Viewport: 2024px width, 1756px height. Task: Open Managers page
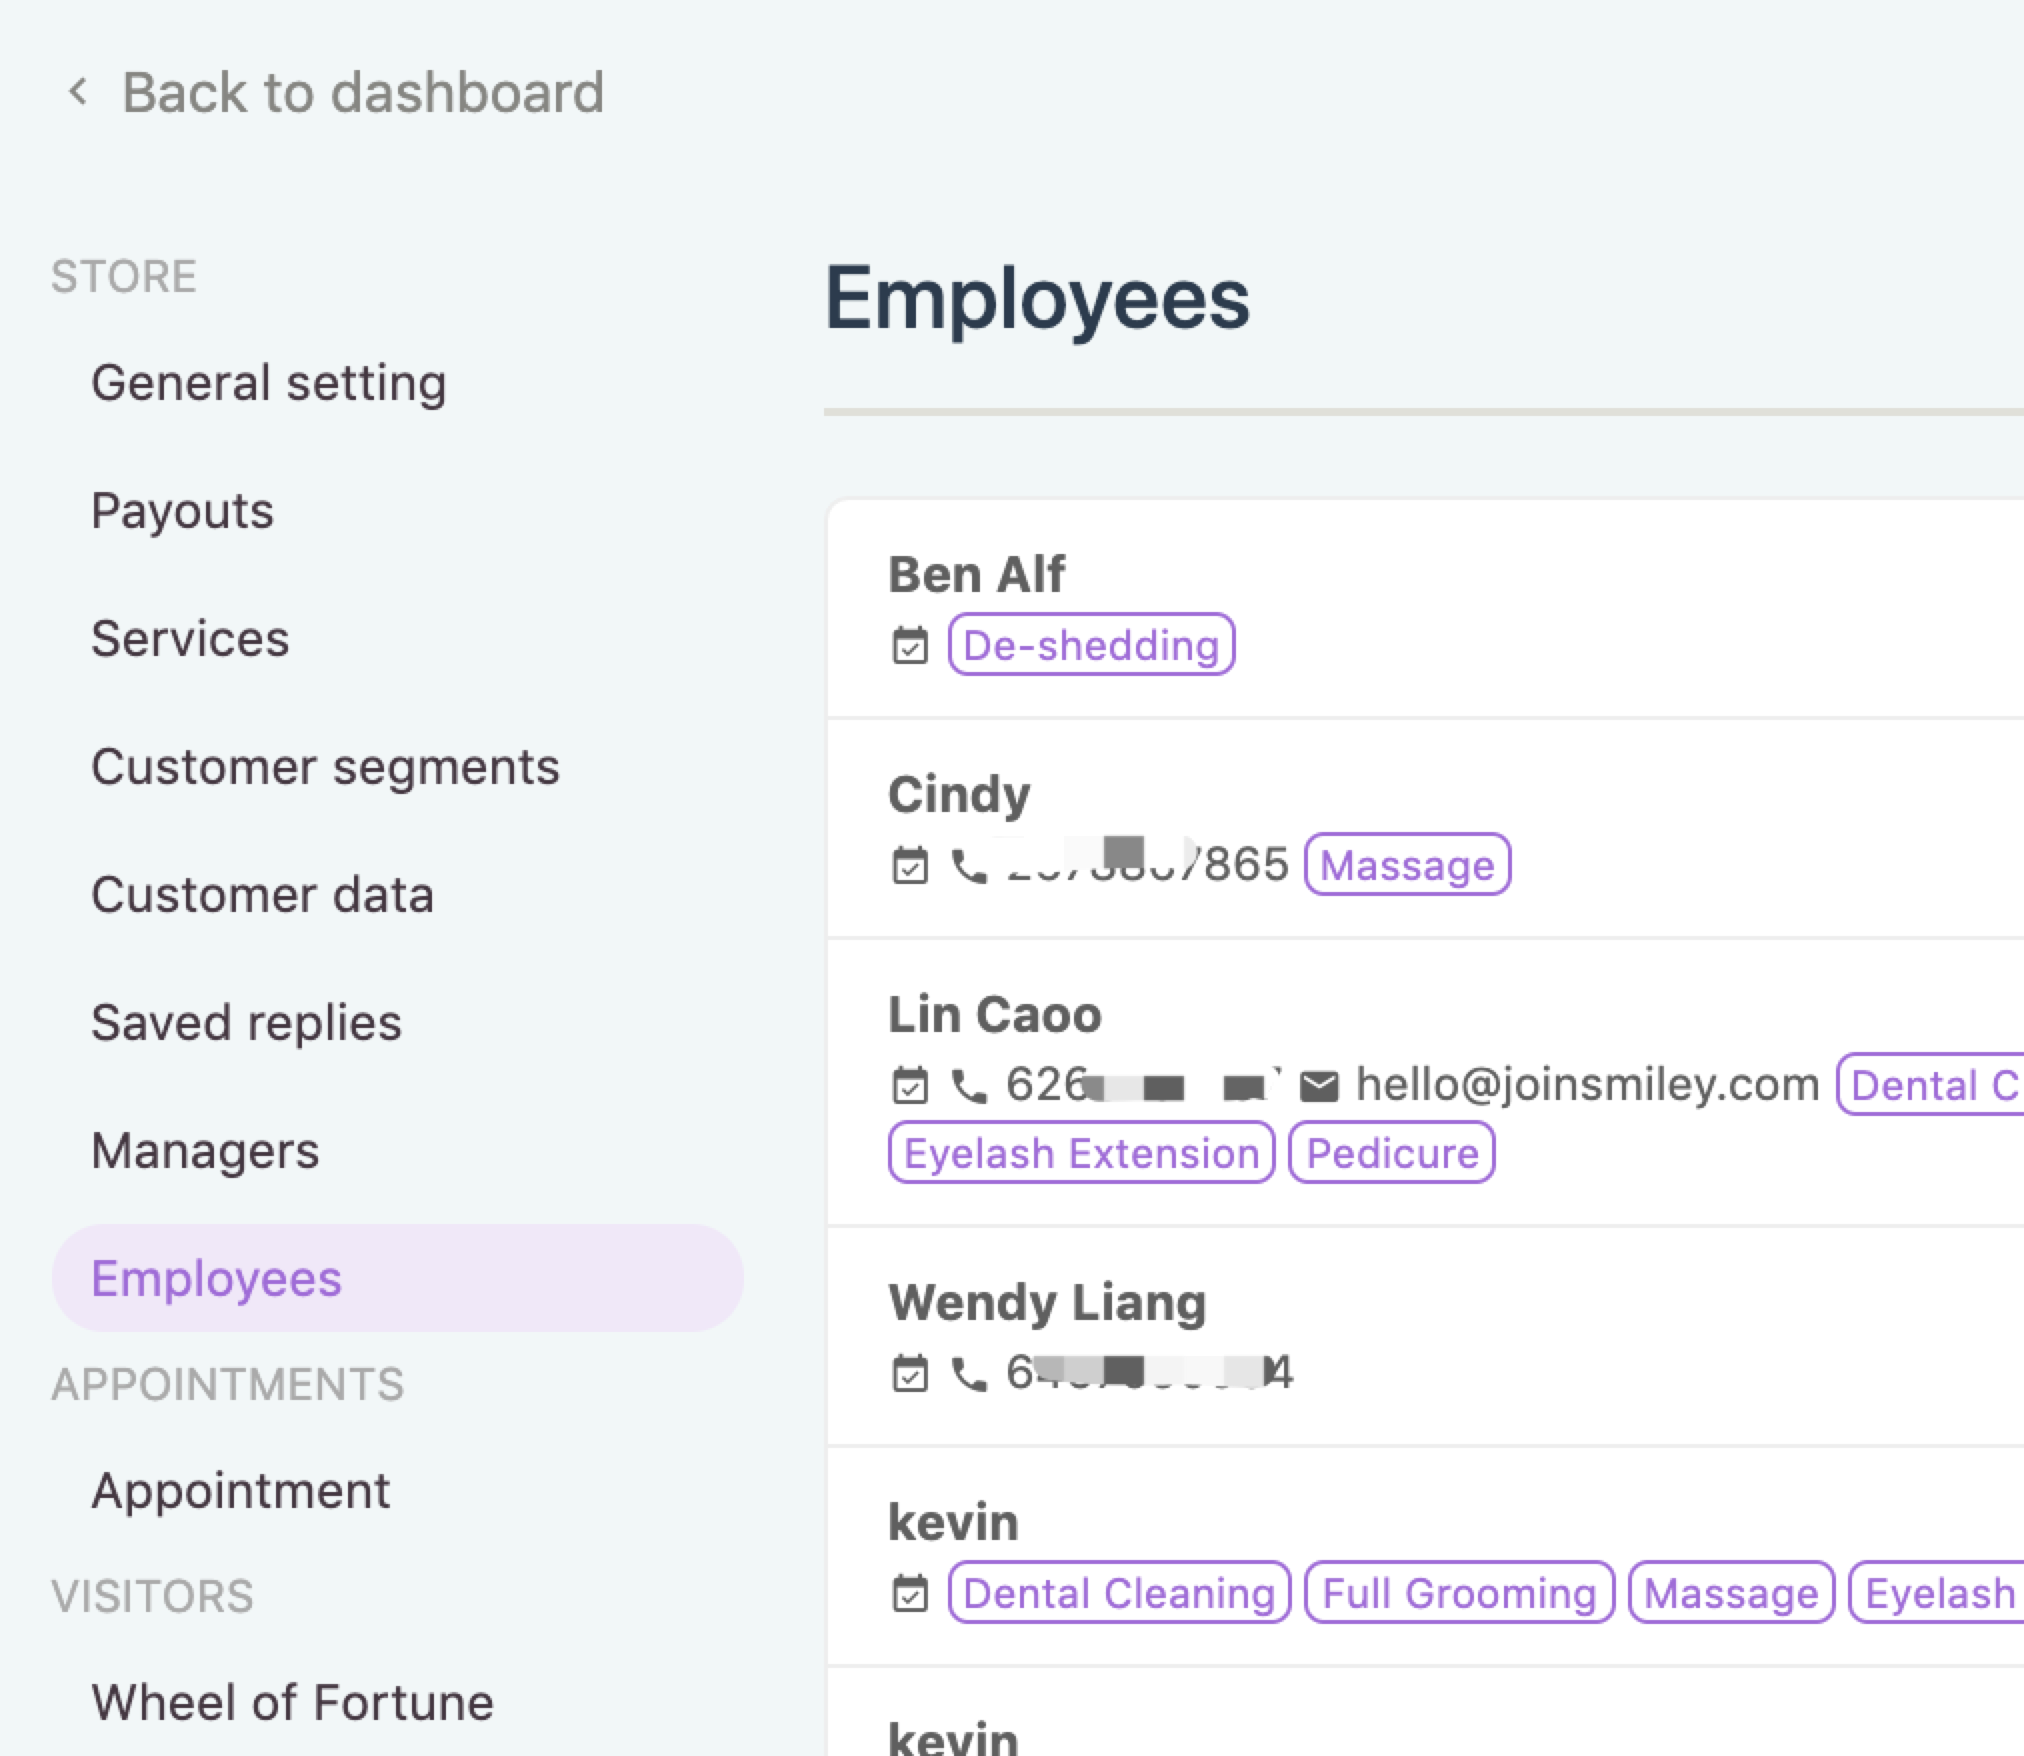pos(205,1151)
